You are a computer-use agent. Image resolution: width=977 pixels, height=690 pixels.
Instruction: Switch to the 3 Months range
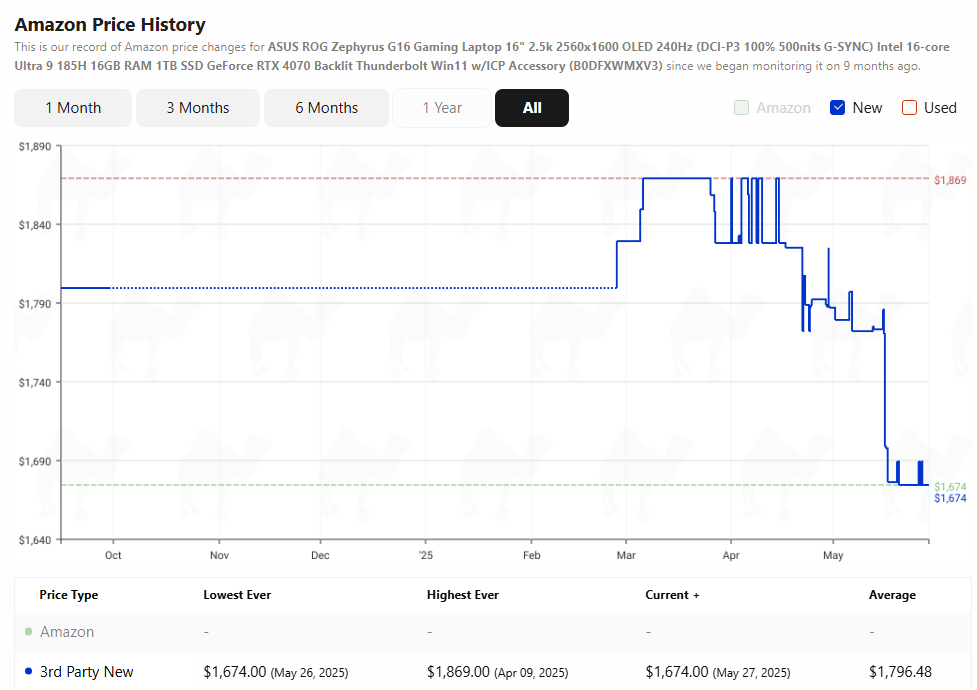click(x=198, y=108)
